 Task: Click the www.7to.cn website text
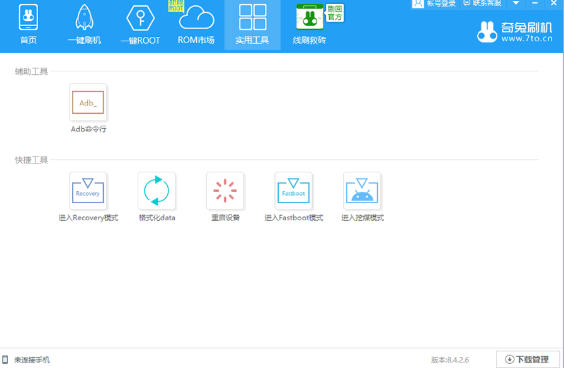click(x=527, y=38)
